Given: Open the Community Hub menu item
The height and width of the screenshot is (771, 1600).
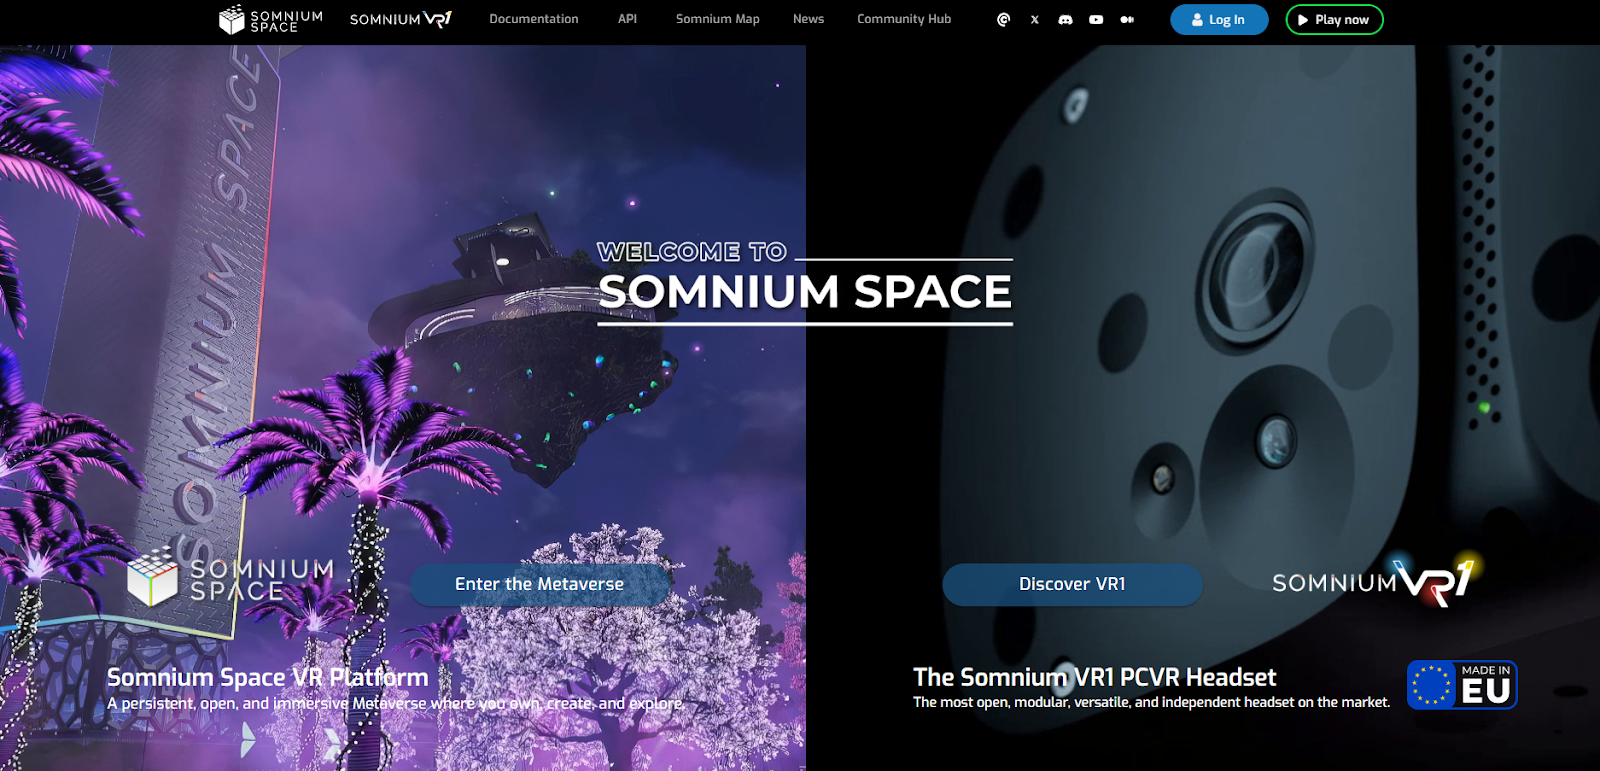Looking at the screenshot, I should (904, 19).
